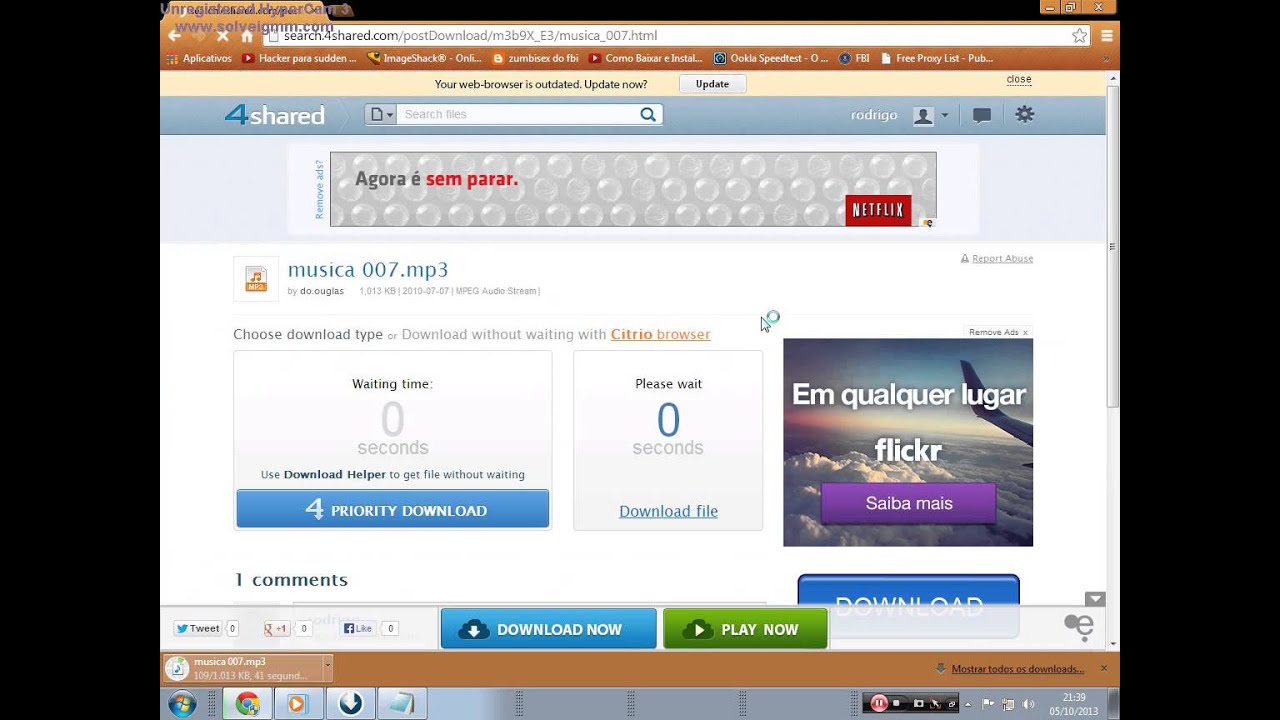Screen dimensions: 1280x720
Task: Click the Priority Download button
Action: pos(393,509)
